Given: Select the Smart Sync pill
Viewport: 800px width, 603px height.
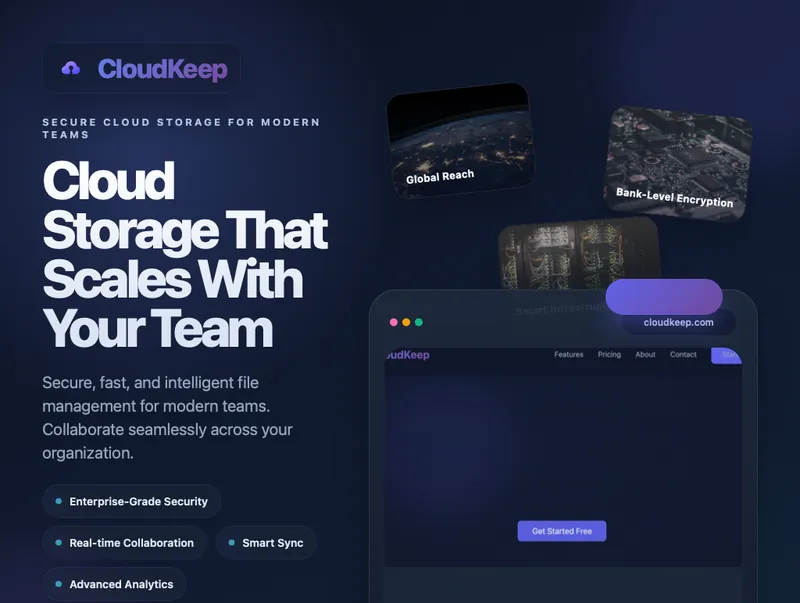Looking at the screenshot, I should (266, 543).
